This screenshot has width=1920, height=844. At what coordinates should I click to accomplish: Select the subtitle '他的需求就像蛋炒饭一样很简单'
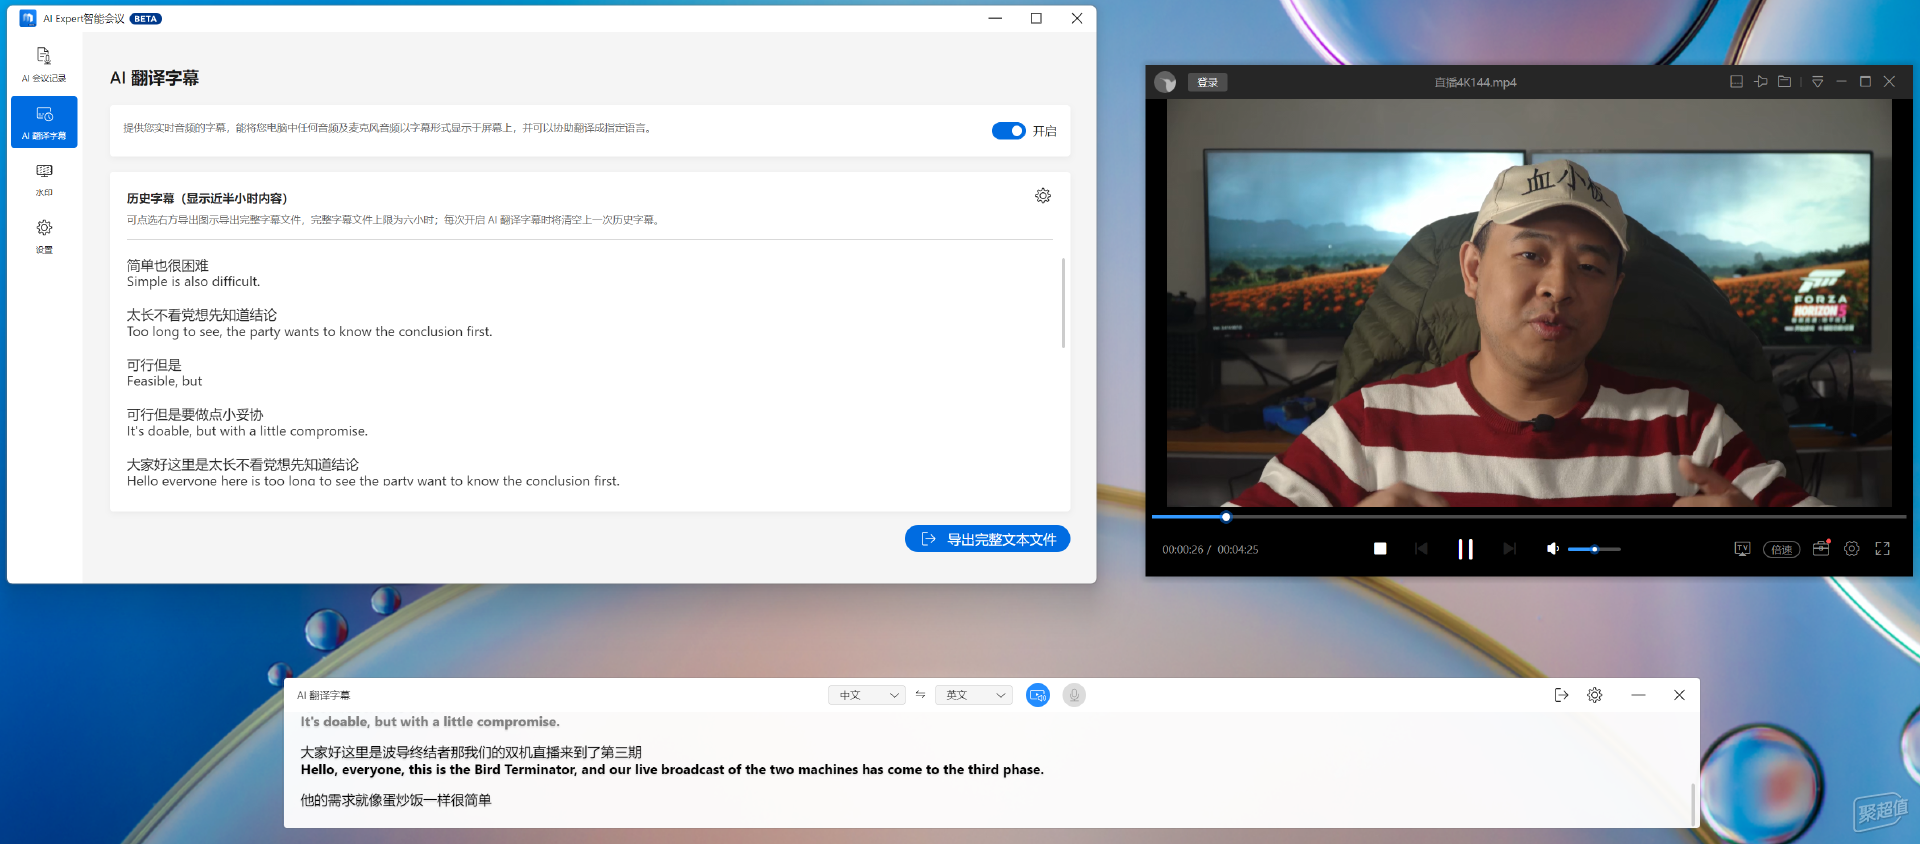click(396, 800)
